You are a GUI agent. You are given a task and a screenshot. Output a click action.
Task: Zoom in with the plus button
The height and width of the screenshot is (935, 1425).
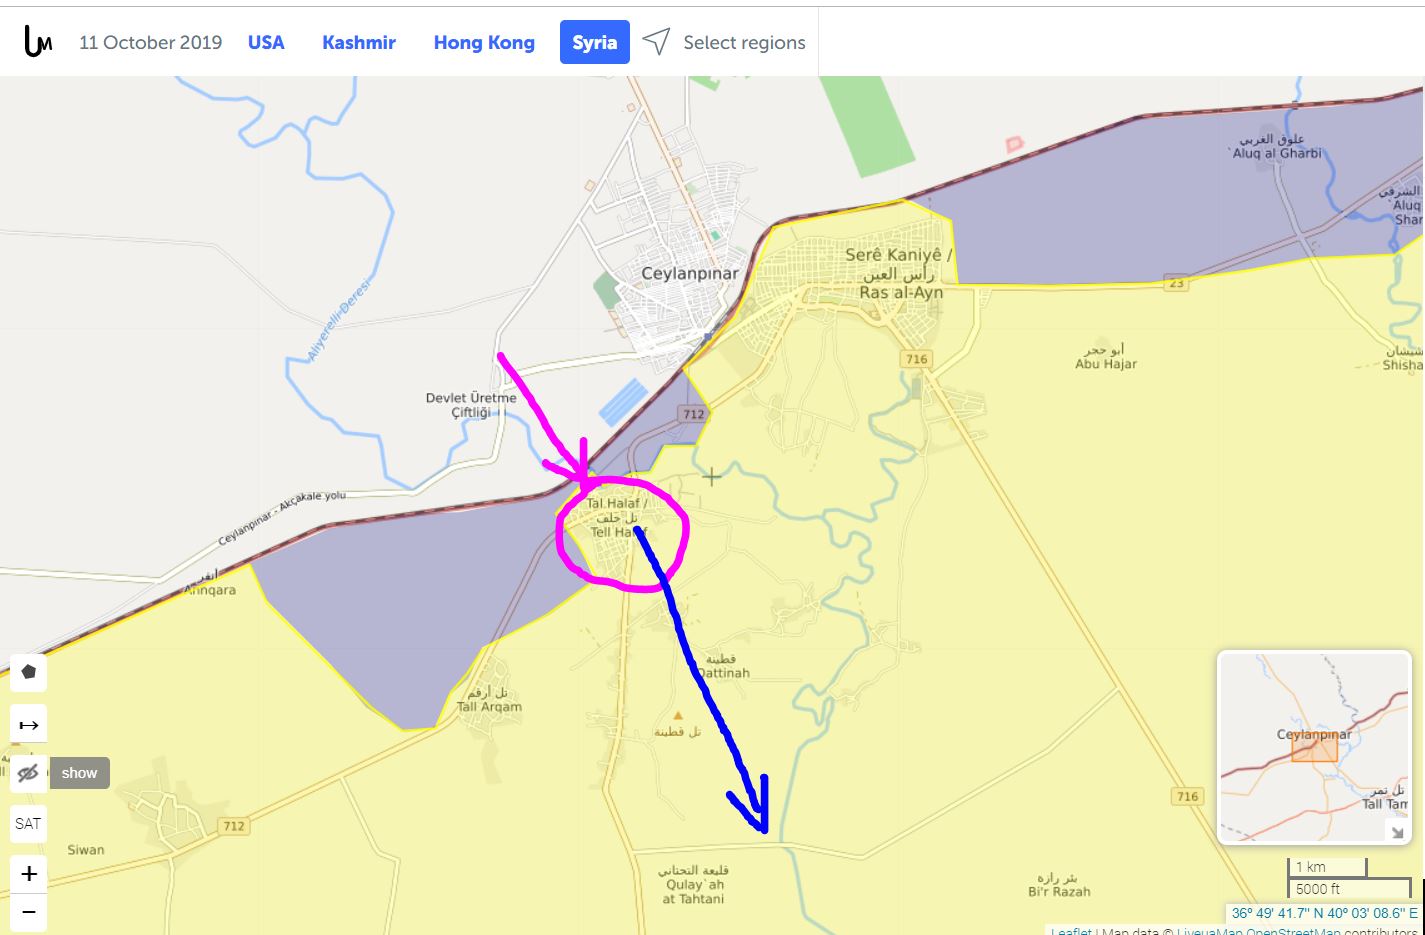click(x=29, y=874)
